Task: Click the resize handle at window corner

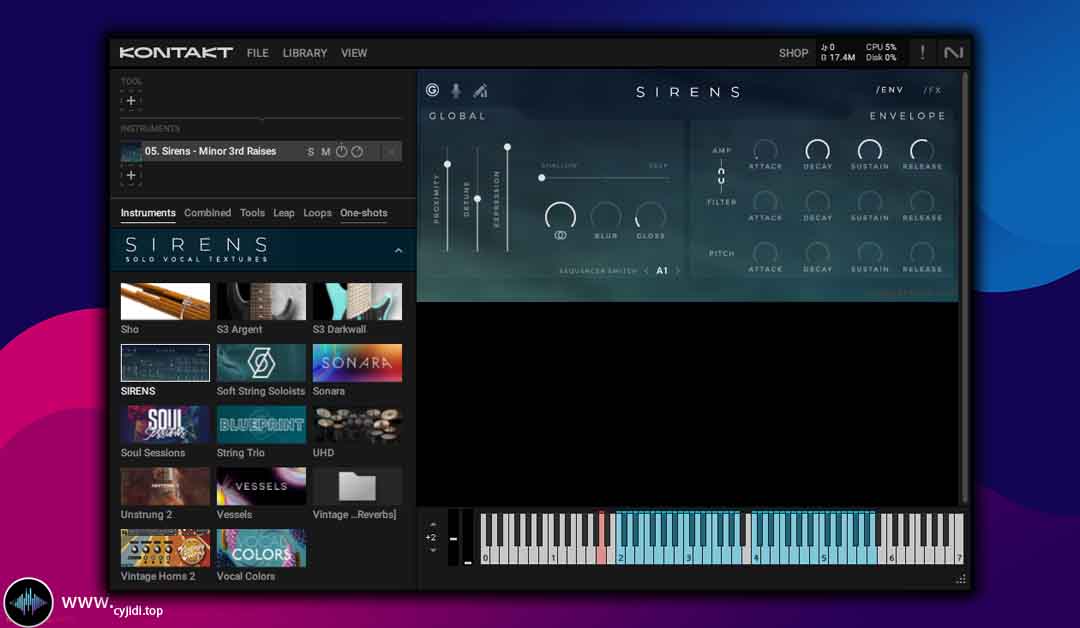Action: (961, 578)
